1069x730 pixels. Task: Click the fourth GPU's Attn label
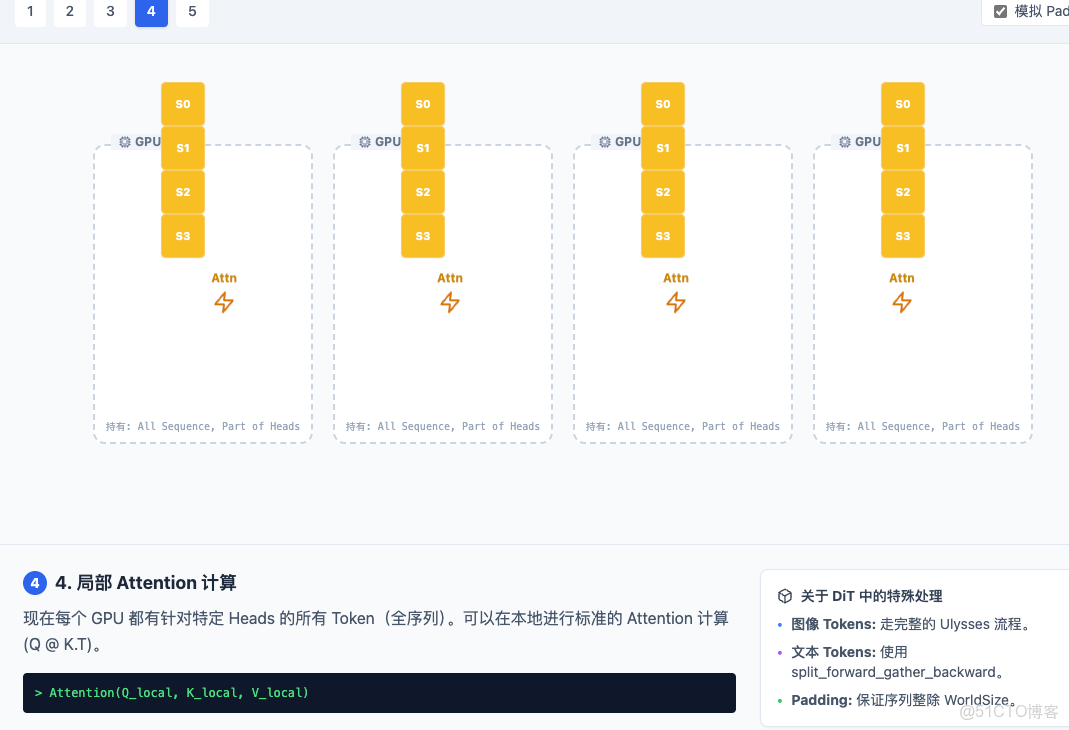coord(902,278)
